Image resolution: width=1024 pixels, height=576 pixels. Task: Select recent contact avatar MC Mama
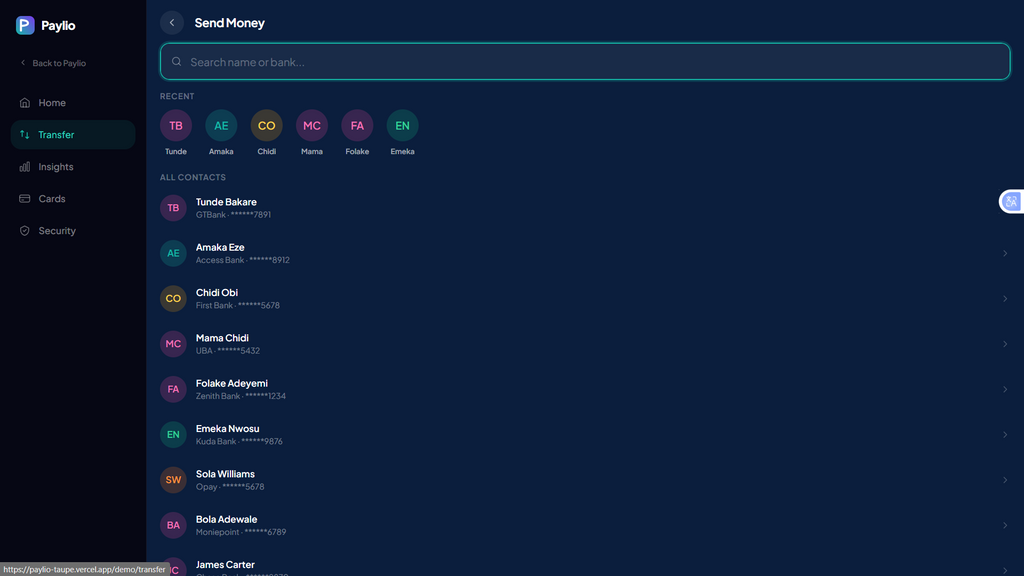coord(312,125)
